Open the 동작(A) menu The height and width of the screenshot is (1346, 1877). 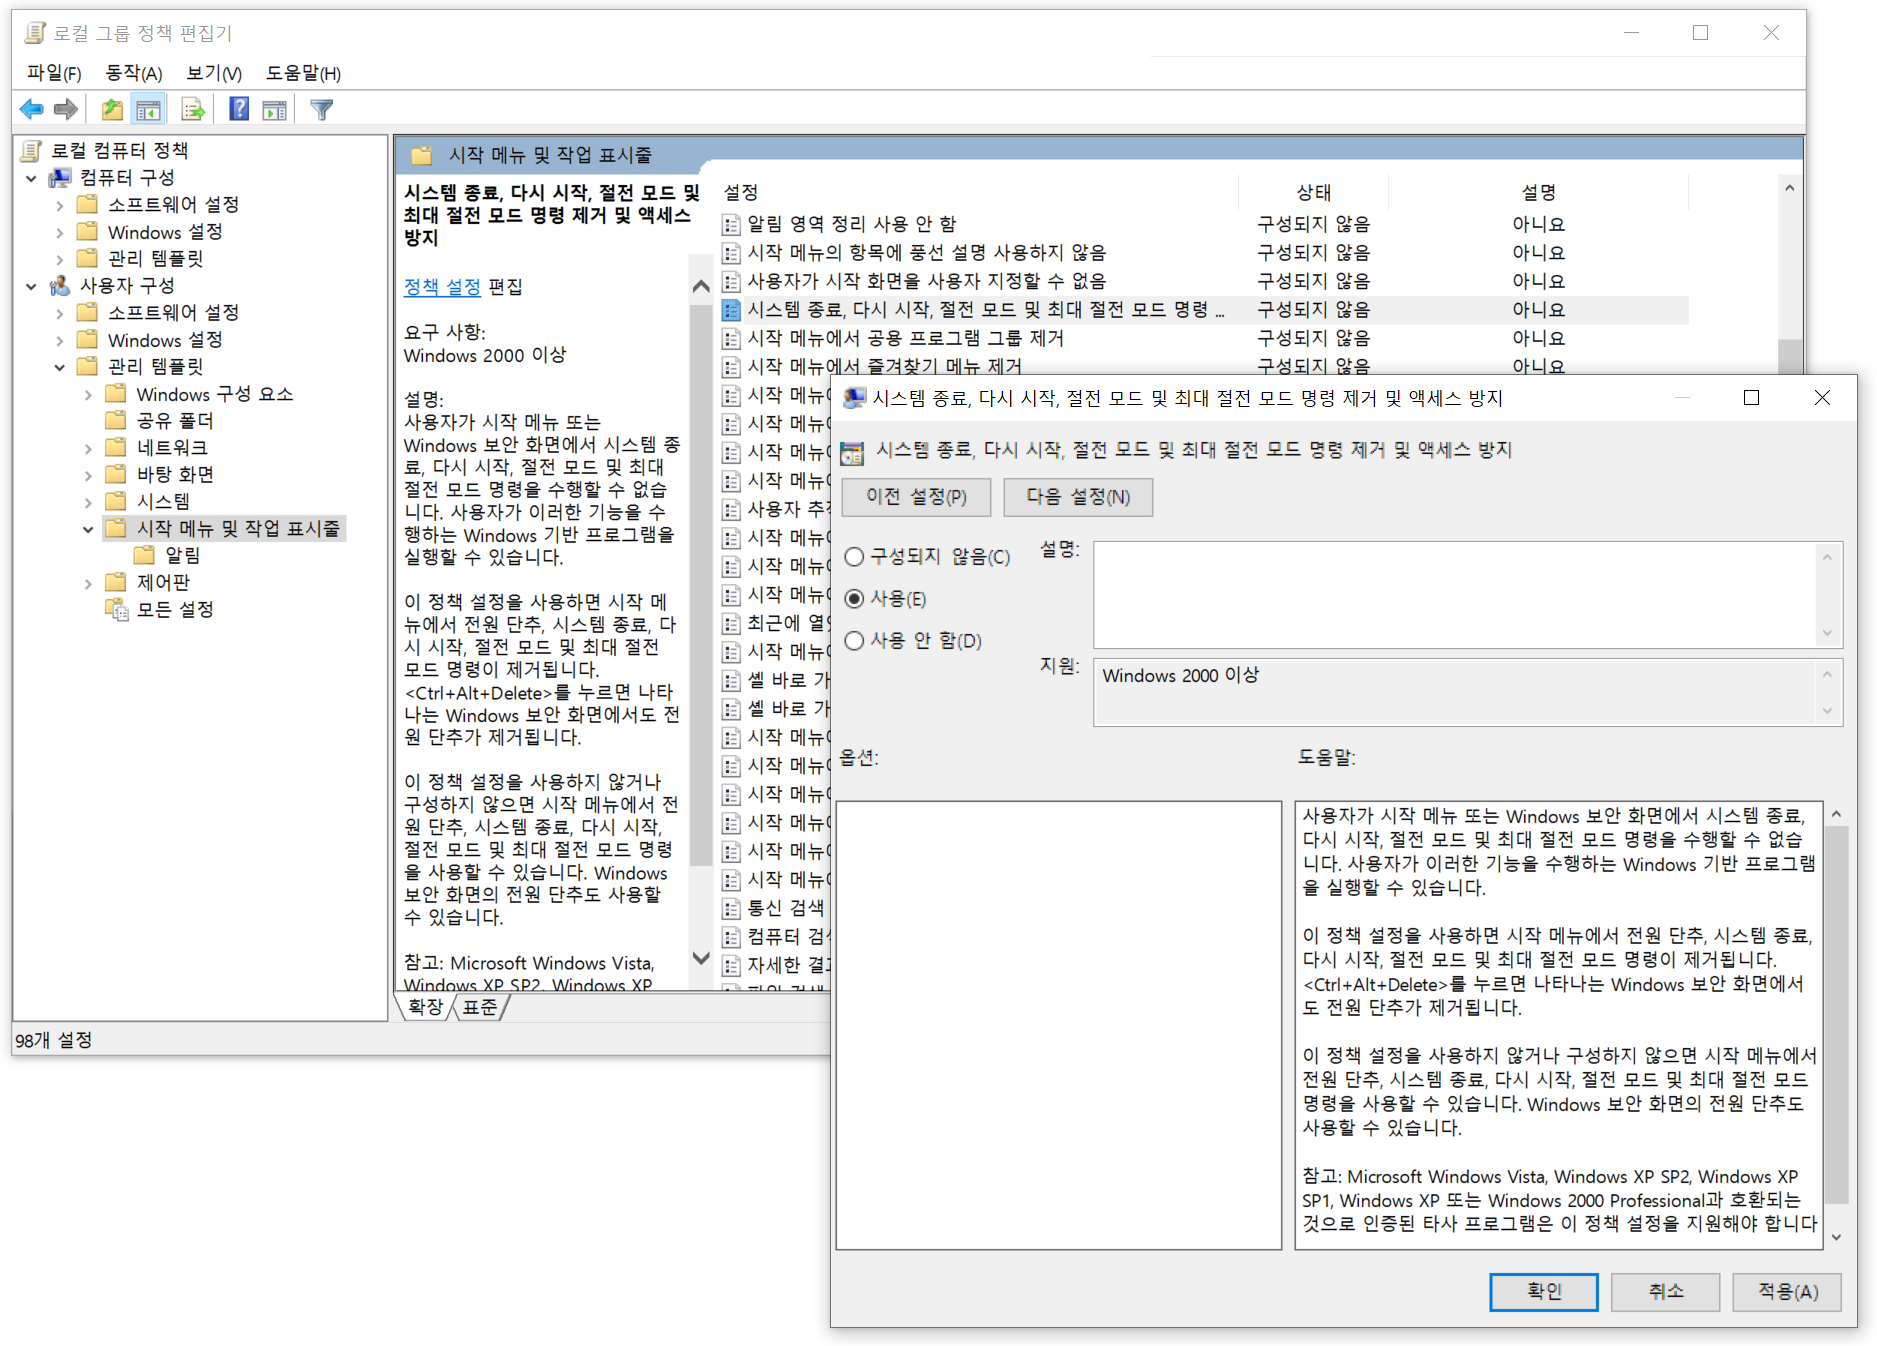click(133, 73)
